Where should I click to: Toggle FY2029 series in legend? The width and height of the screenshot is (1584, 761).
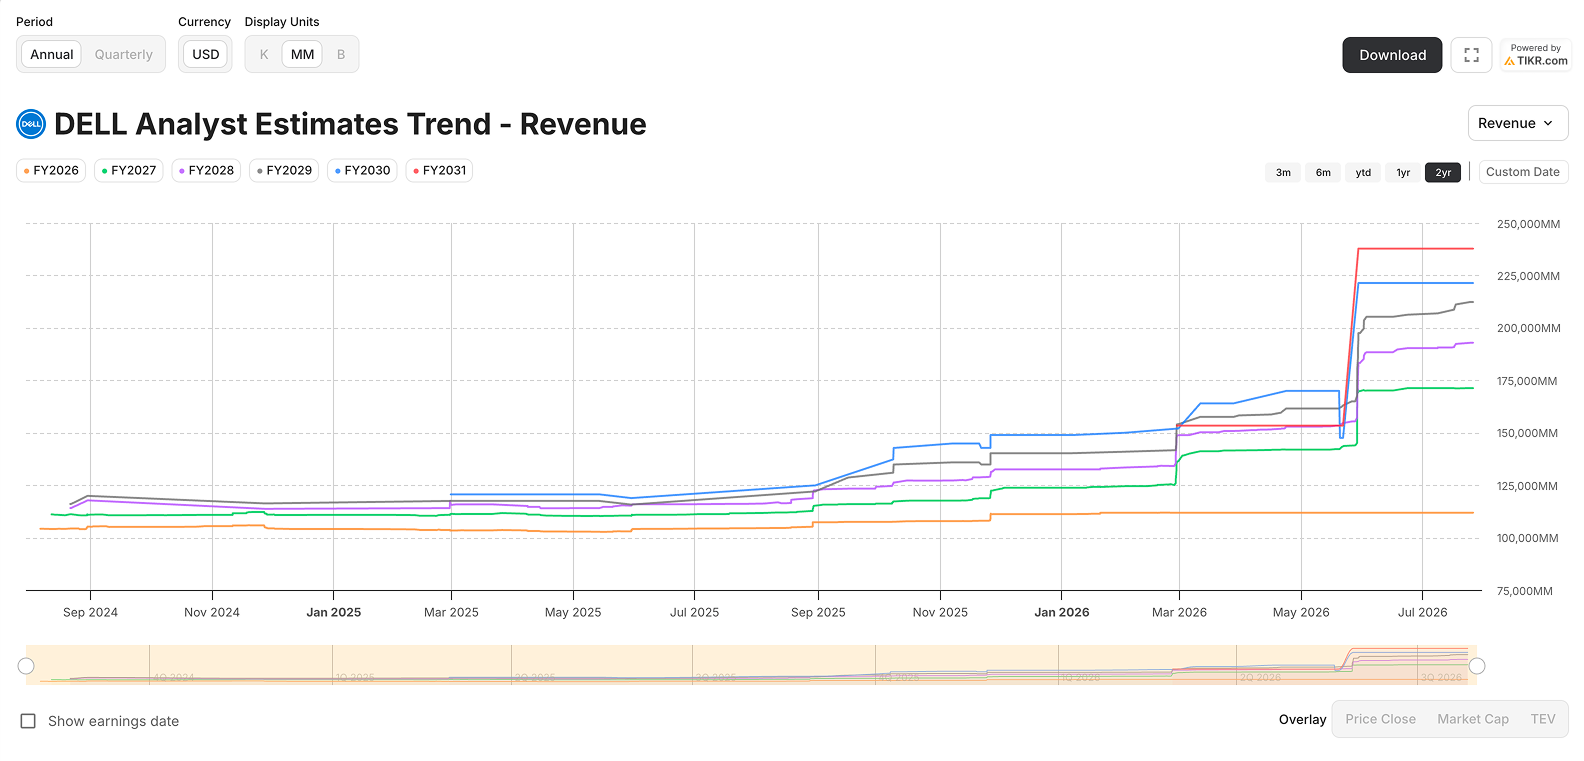(x=284, y=171)
